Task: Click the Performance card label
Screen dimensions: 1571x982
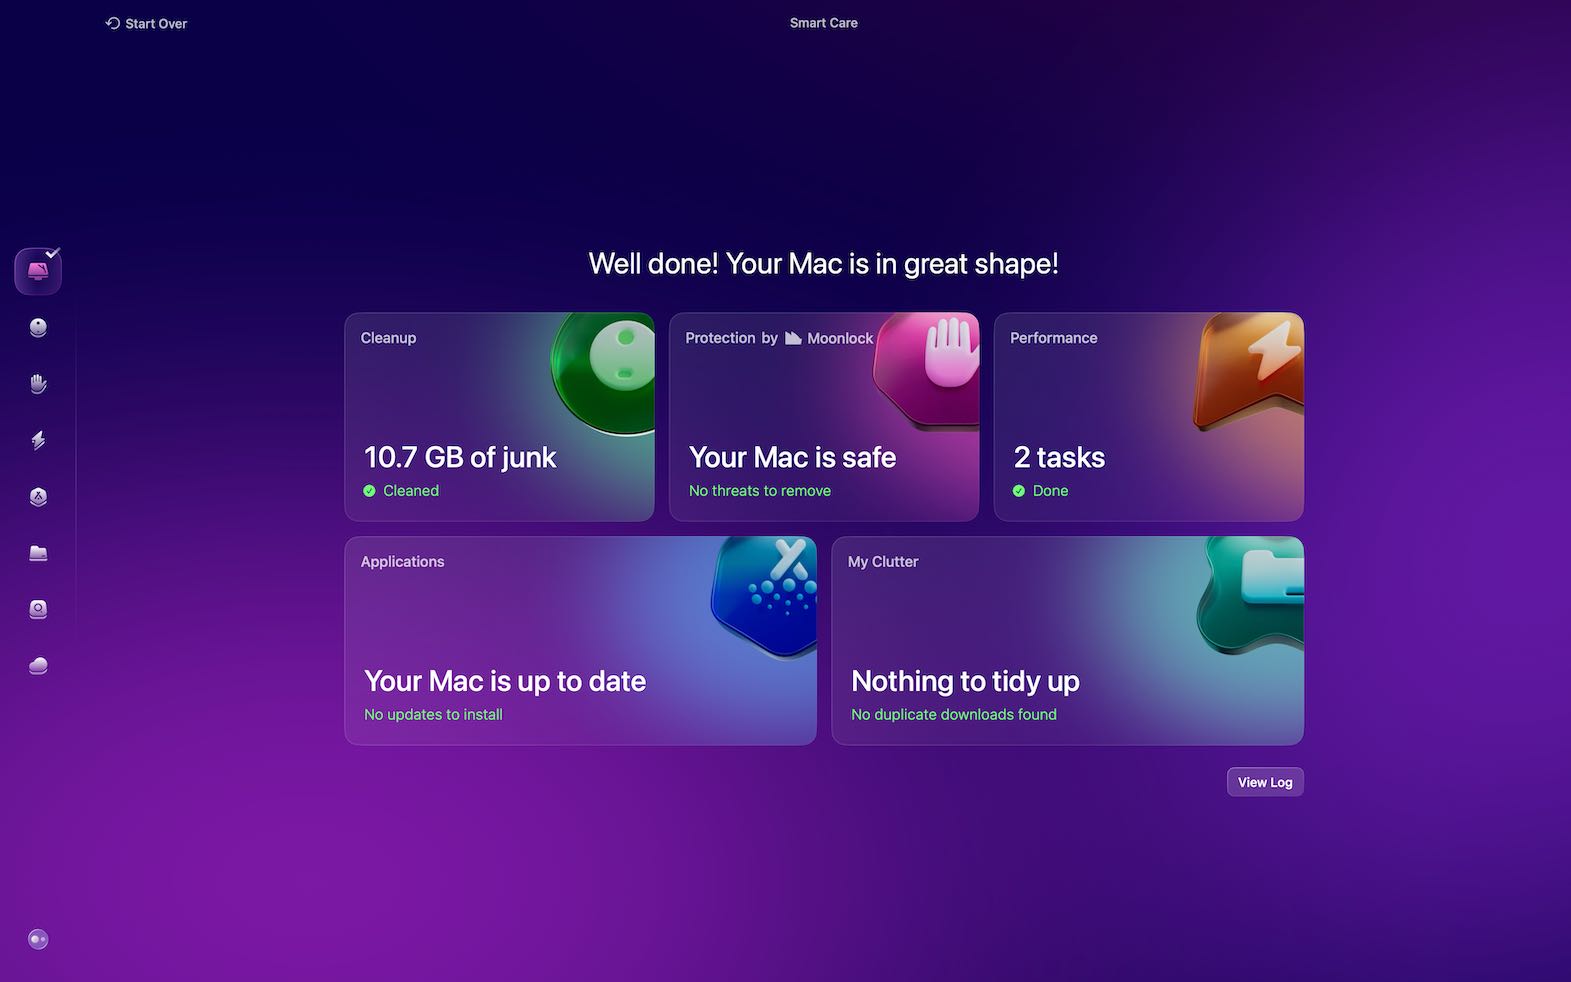Action: click(1053, 338)
